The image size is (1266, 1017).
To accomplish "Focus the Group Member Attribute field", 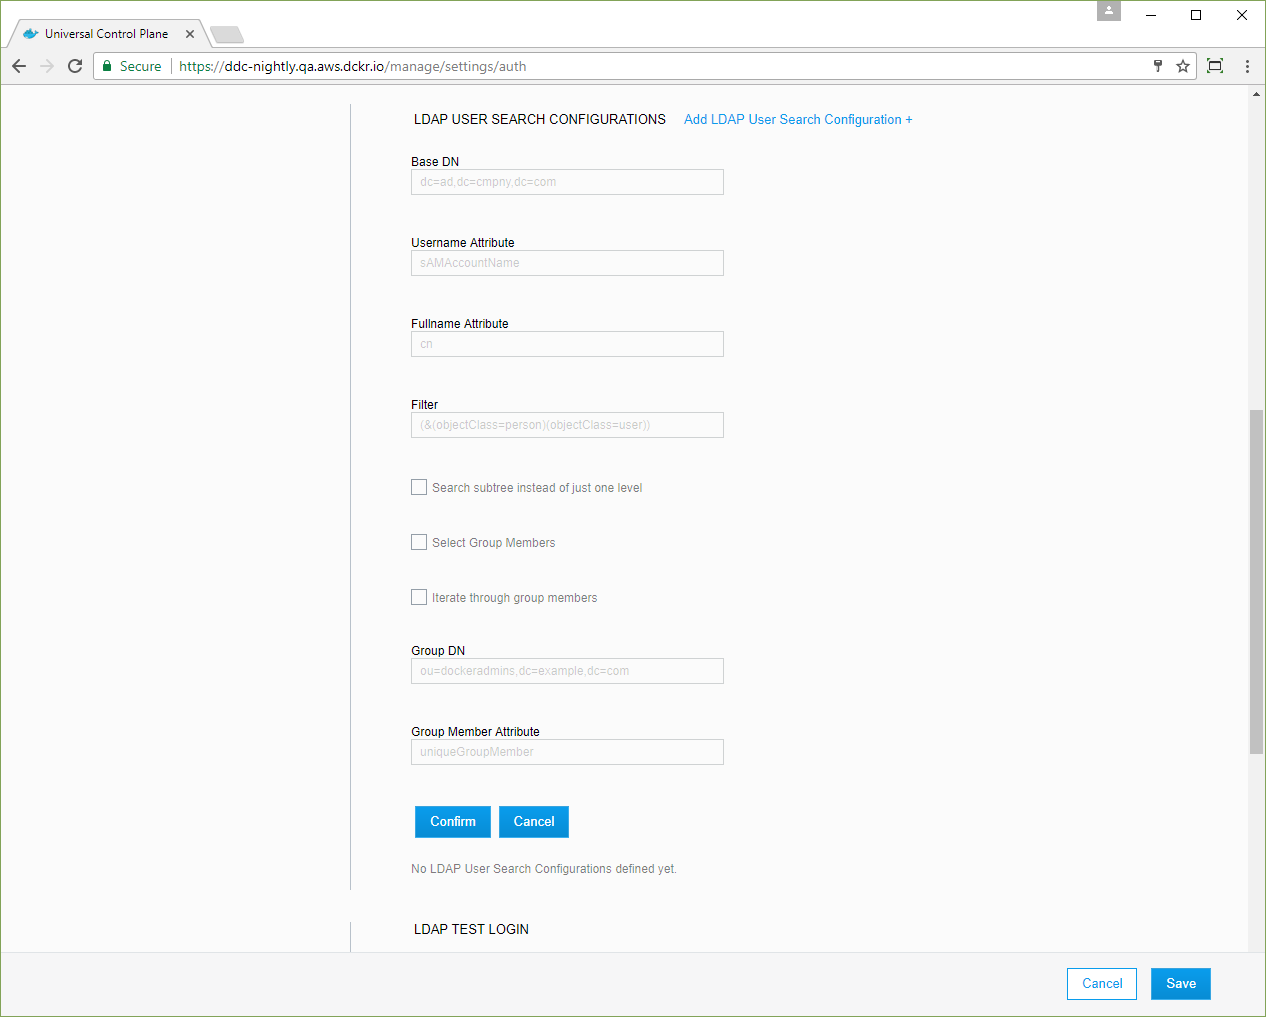I will tap(567, 752).
